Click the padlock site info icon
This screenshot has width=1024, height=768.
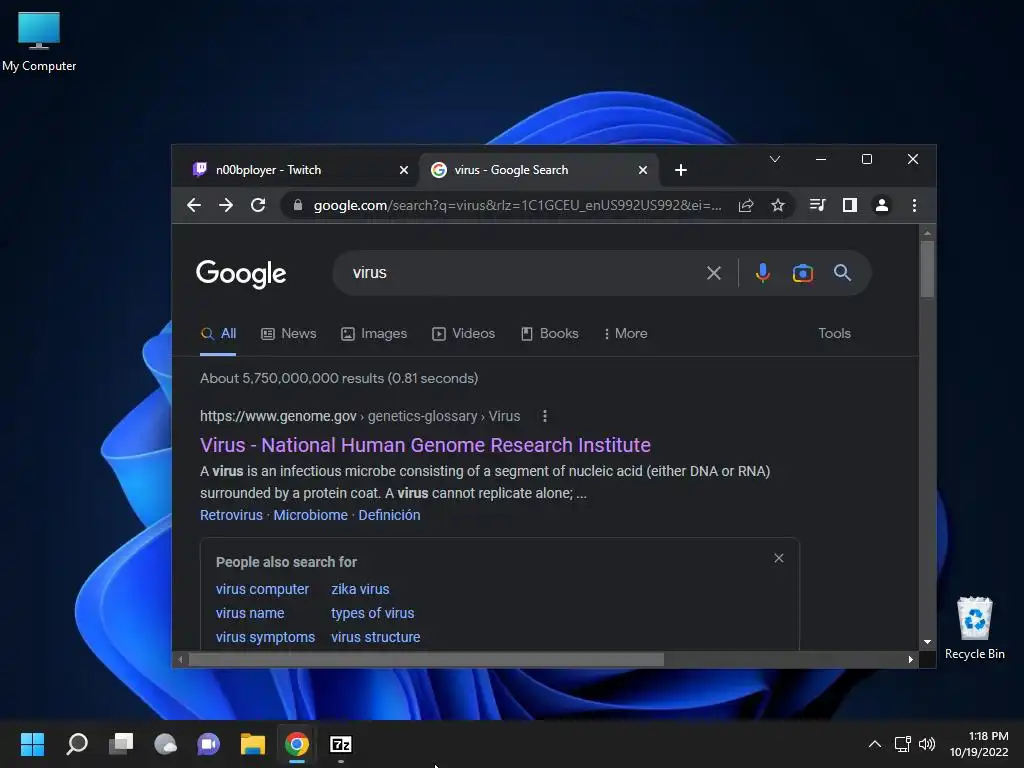click(x=298, y=205)
